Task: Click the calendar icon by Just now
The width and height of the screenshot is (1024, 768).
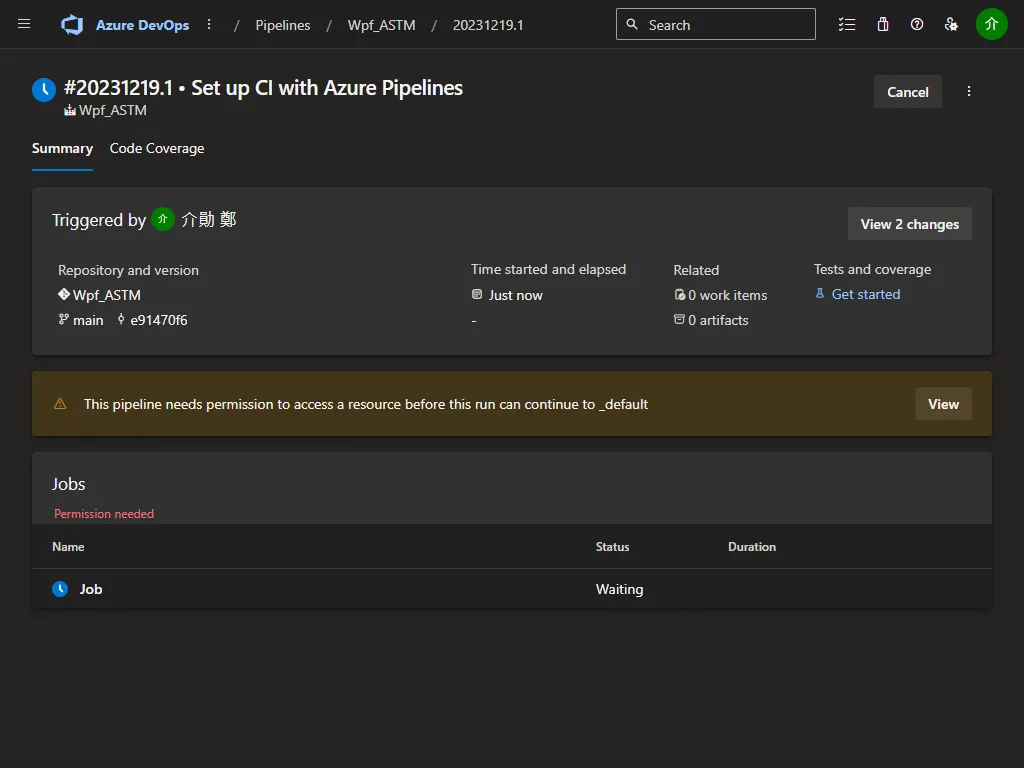Action: point(477,295)
